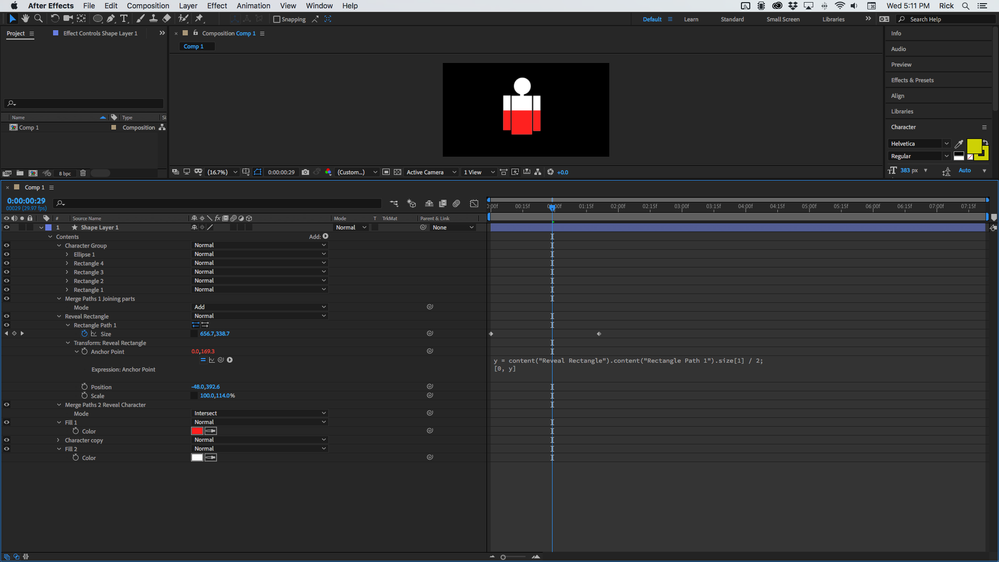Hide the Character Group eye icon
This screenshot has width=999, height=562.
[x=7, y=245]
